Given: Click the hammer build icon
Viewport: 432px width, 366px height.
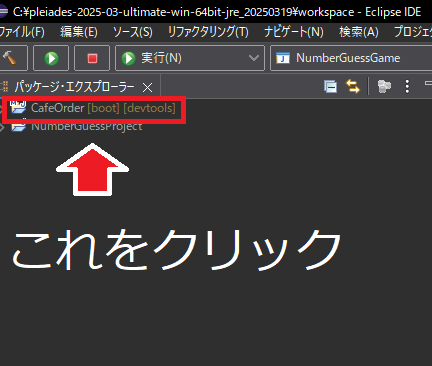Looking at the screenshot, I should tap(10, 58).
